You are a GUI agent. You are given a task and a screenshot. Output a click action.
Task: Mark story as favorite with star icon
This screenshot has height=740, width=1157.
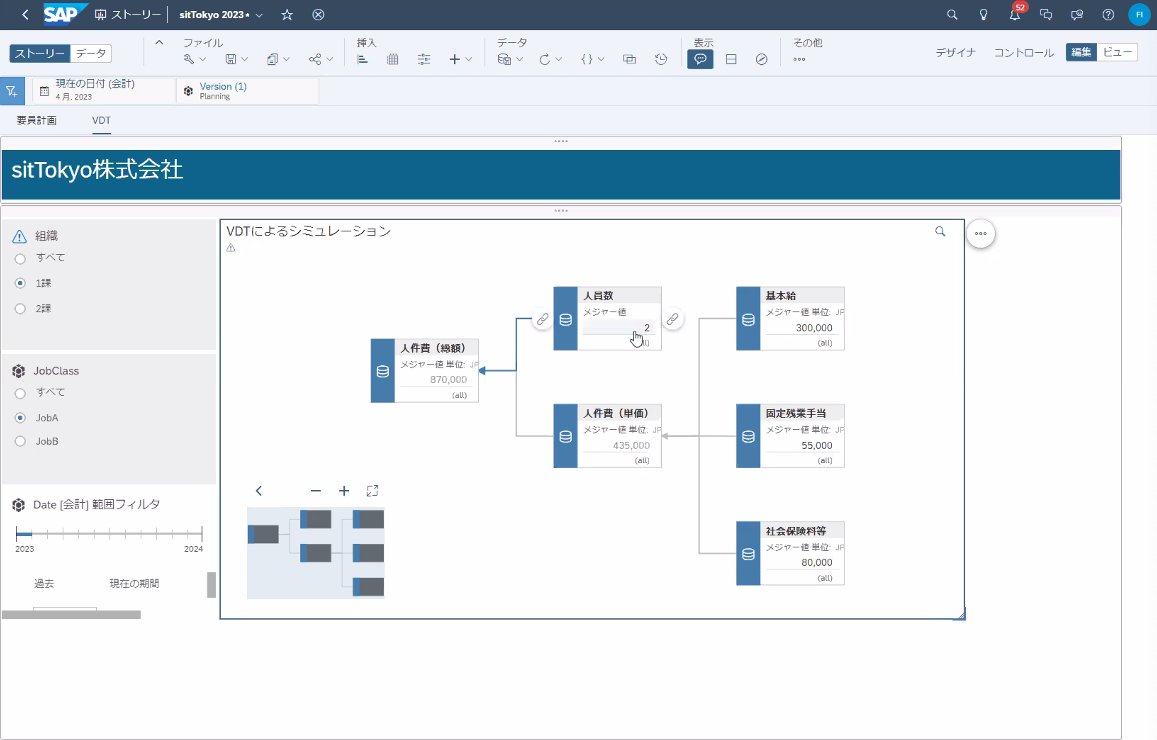(x=287, y=15)
